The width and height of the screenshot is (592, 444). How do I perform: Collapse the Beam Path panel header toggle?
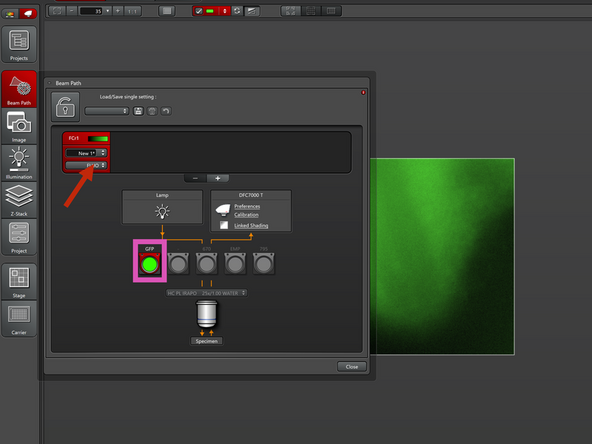point(49,83)
